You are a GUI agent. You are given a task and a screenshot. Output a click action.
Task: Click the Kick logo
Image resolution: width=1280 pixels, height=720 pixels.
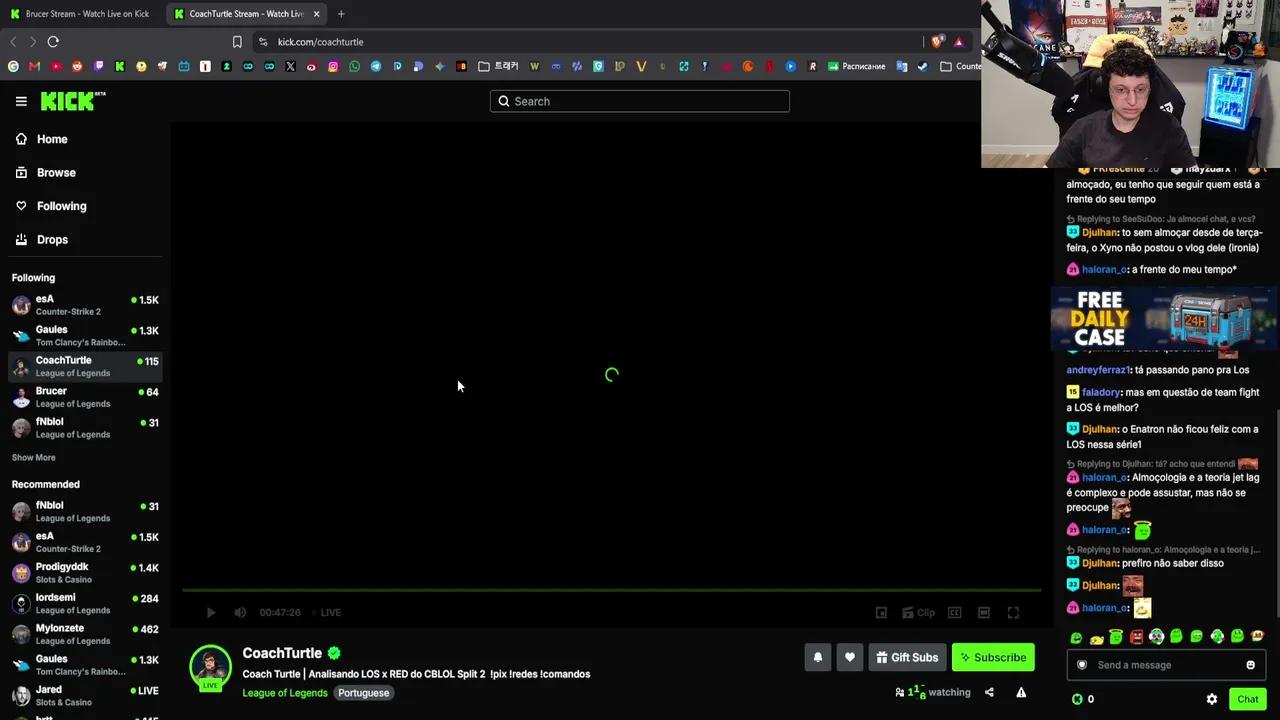[72, 100]
